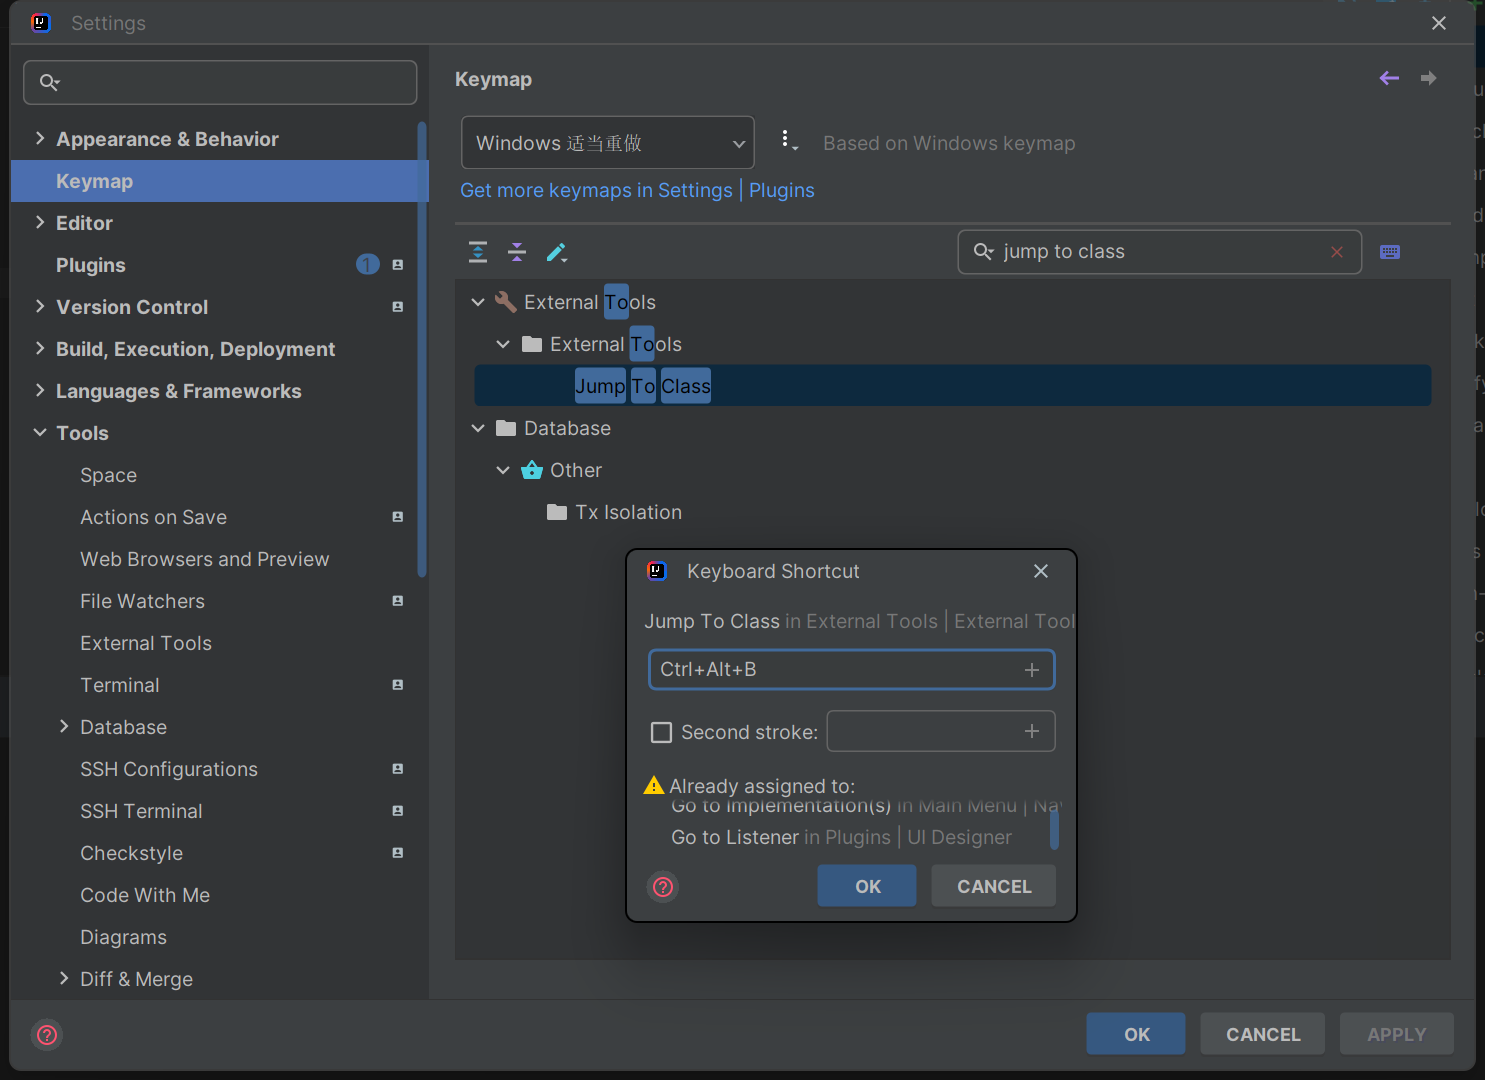
Task: Select External Tools in settings sidebar
Action: click(x=146, y=643)
